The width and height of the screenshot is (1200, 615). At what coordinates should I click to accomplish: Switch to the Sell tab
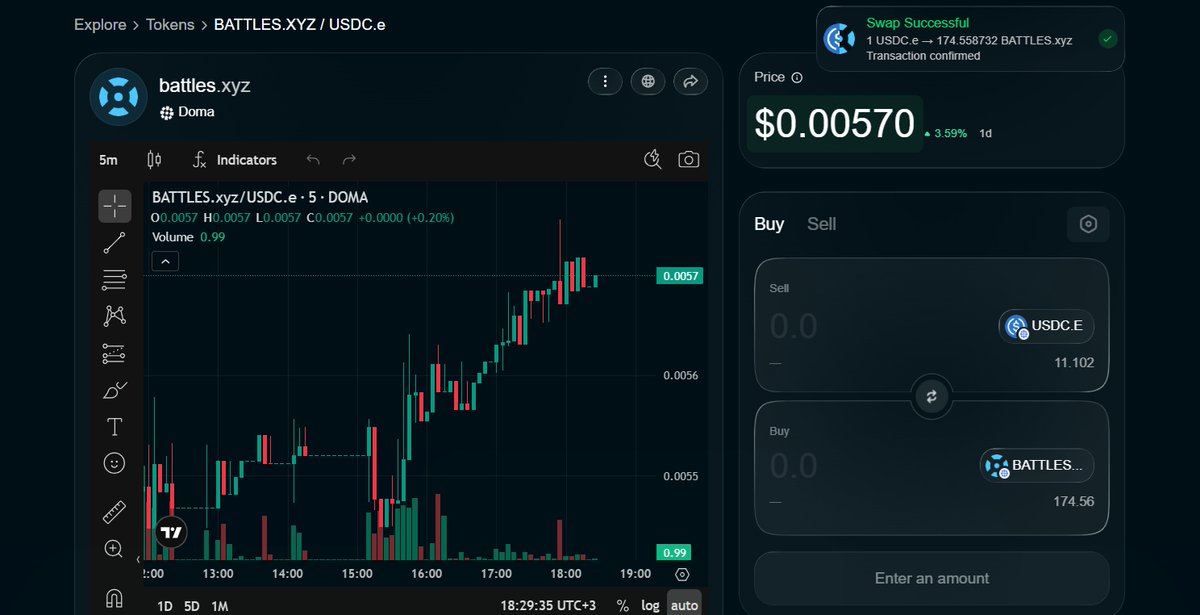tap(822, 224)
